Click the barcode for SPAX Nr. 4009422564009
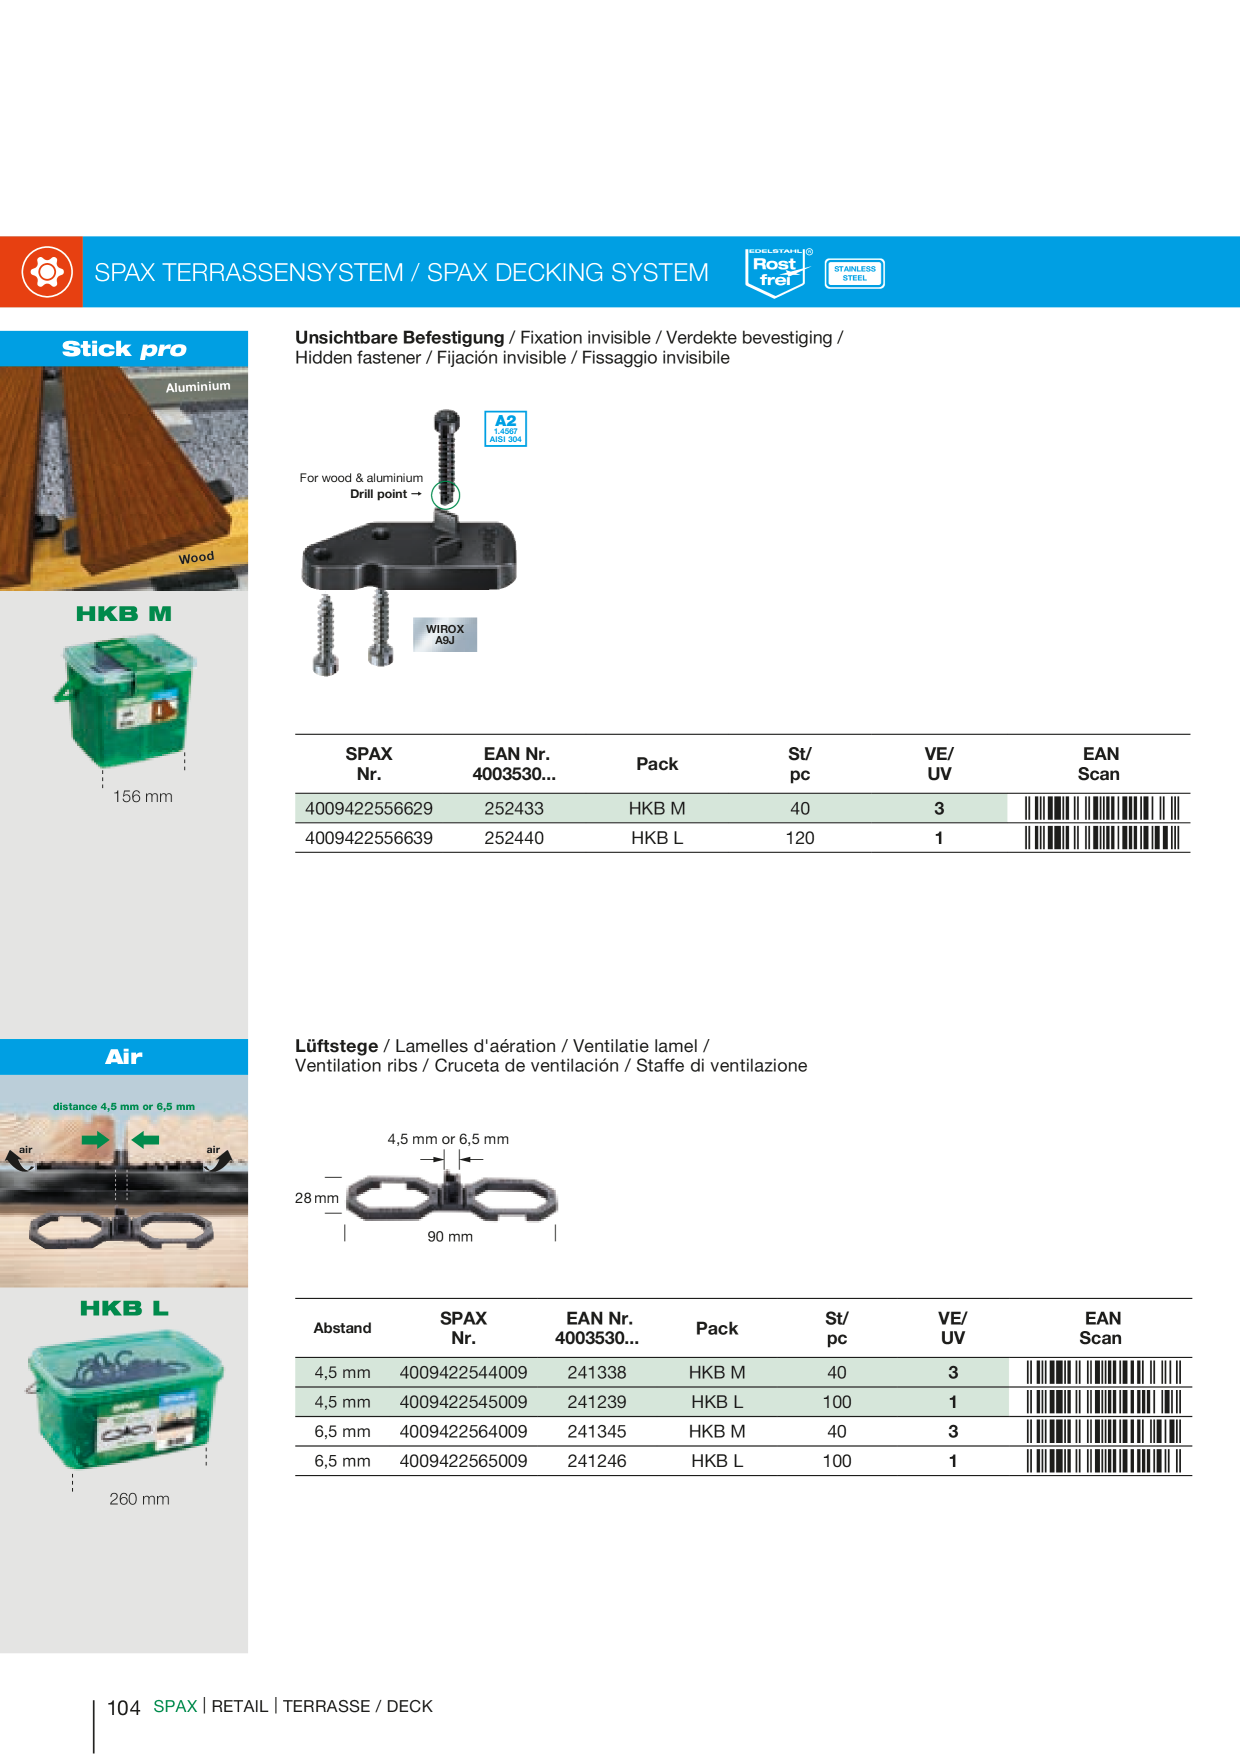The image size is (1240, 1754). 1104,1431
